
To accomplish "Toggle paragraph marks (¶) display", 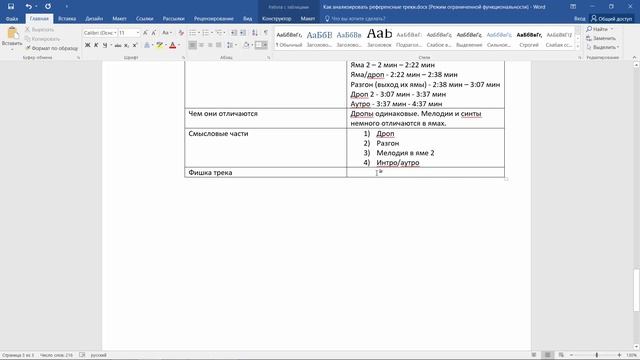I will (266, 33).
